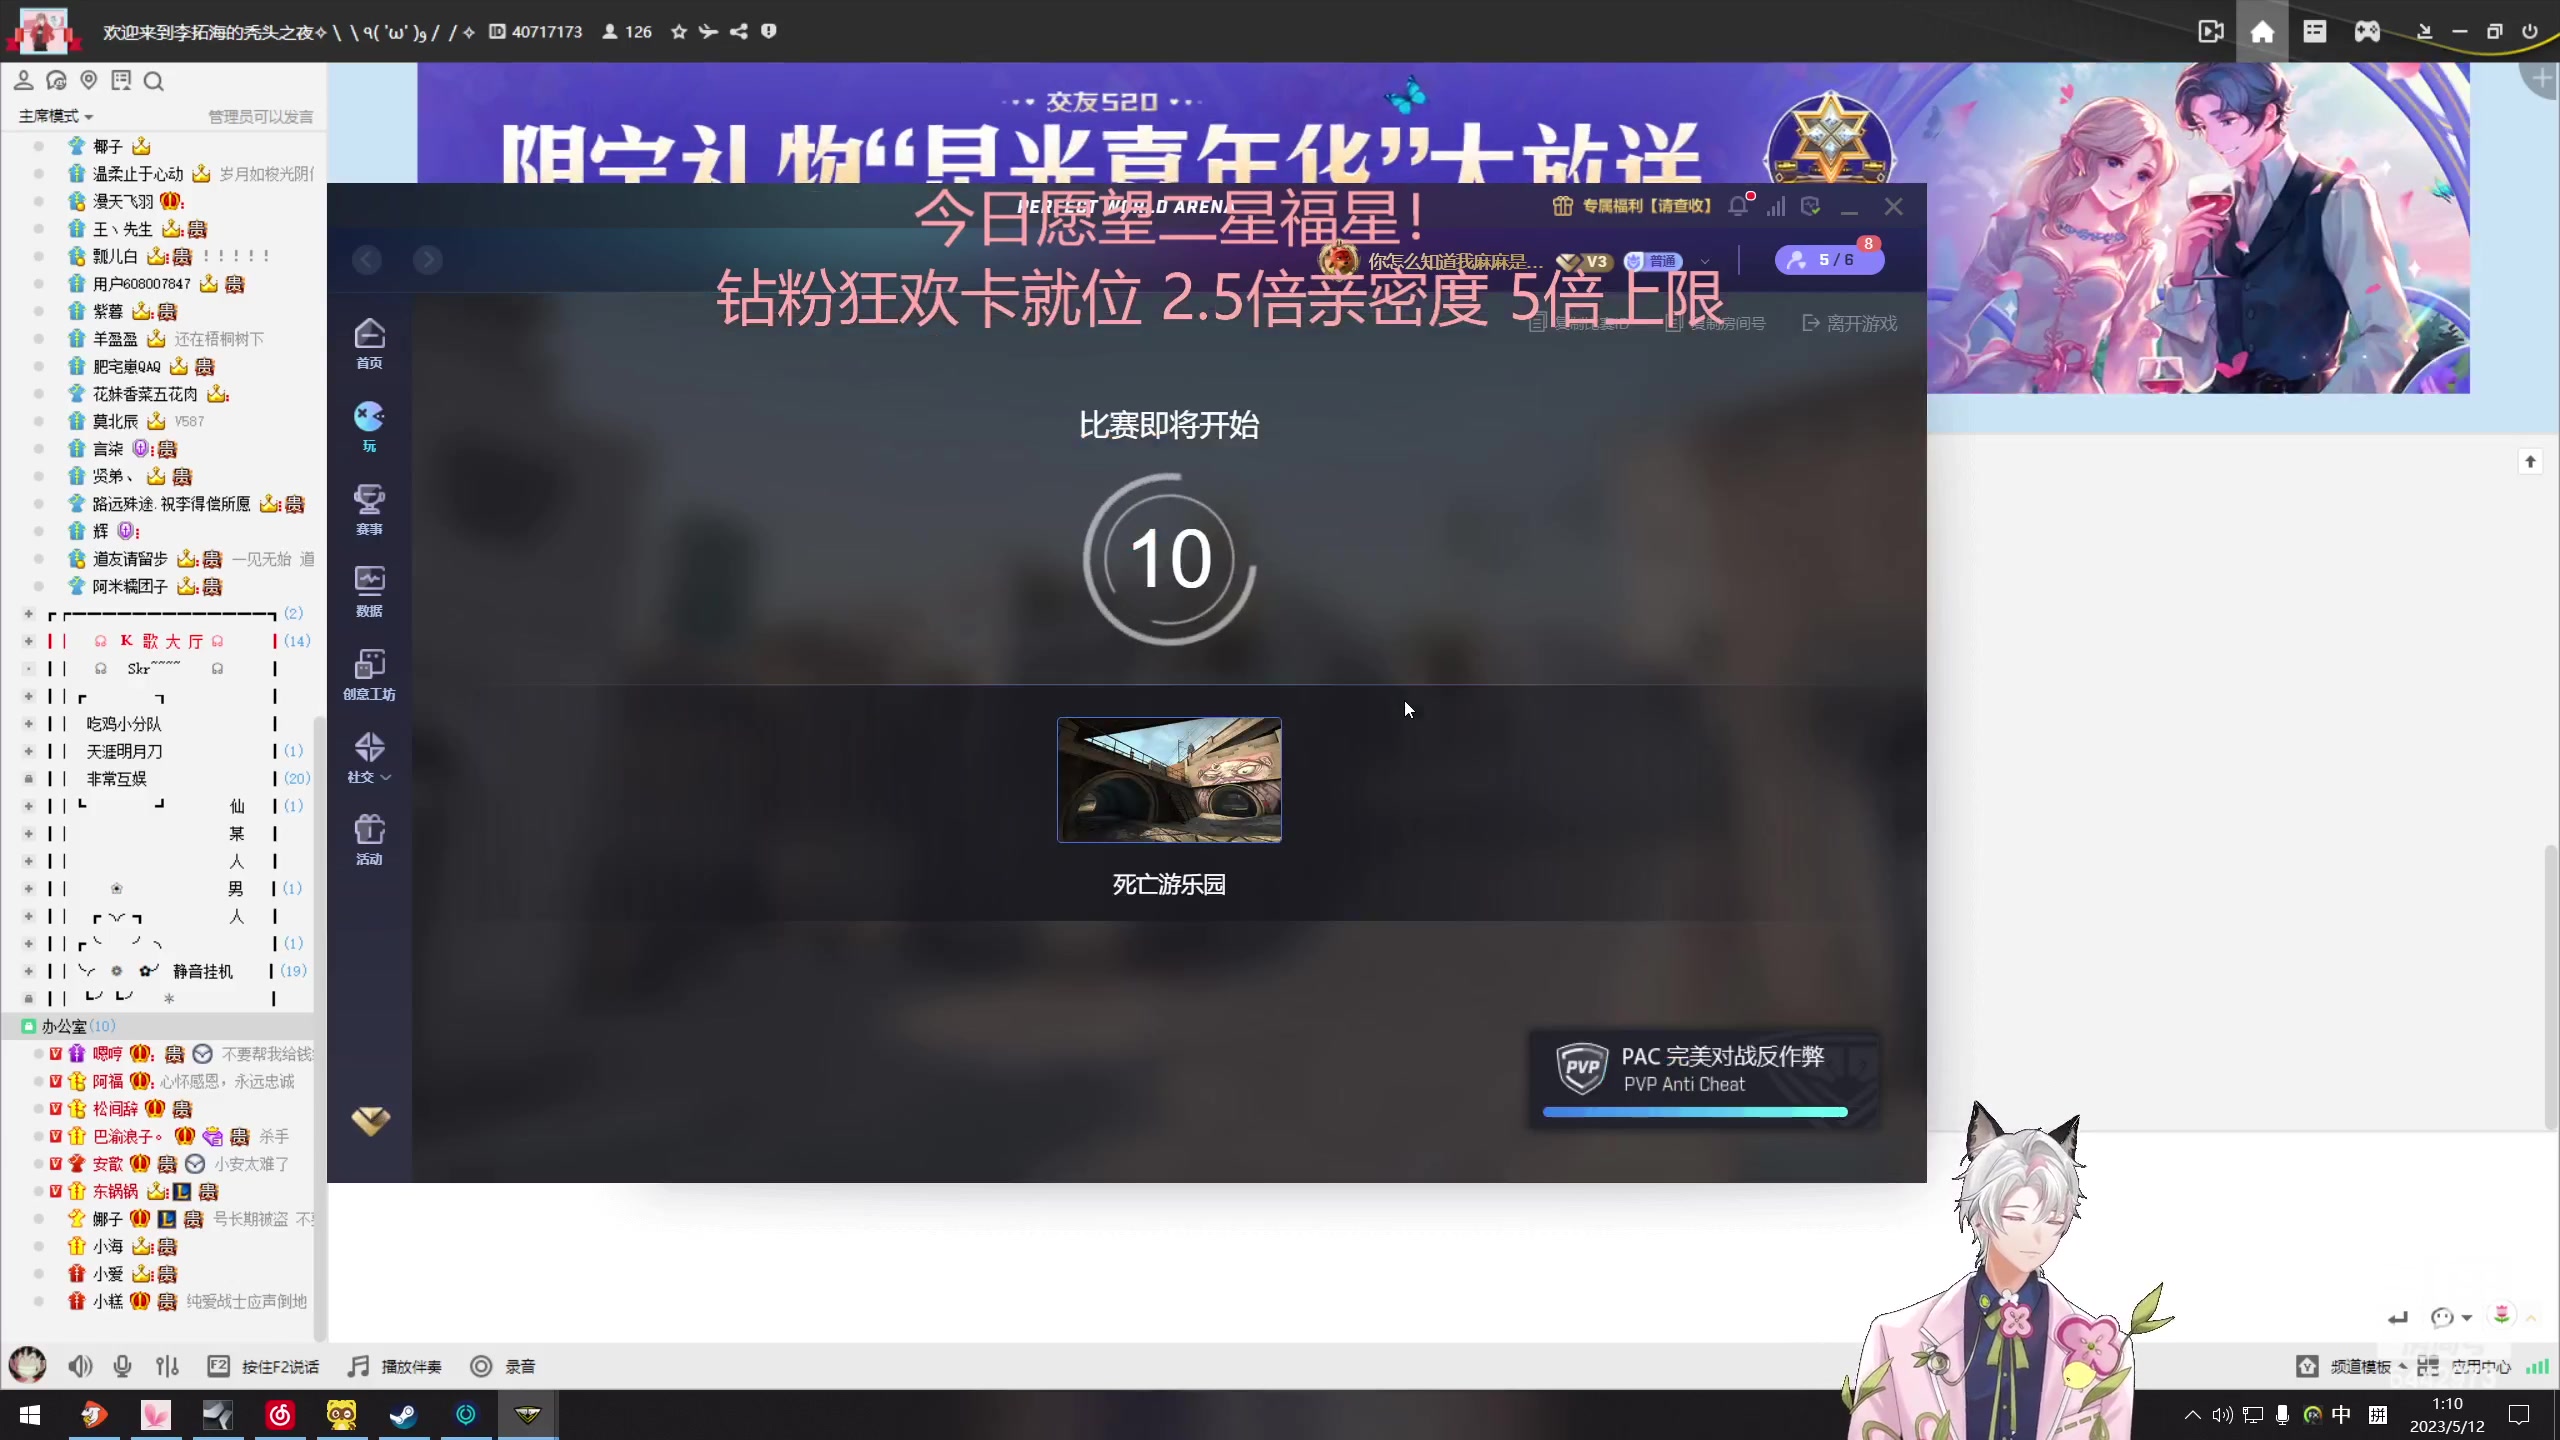
Task: Open Steam from the Windows taskbar
Action: (x=403, y=1415)
